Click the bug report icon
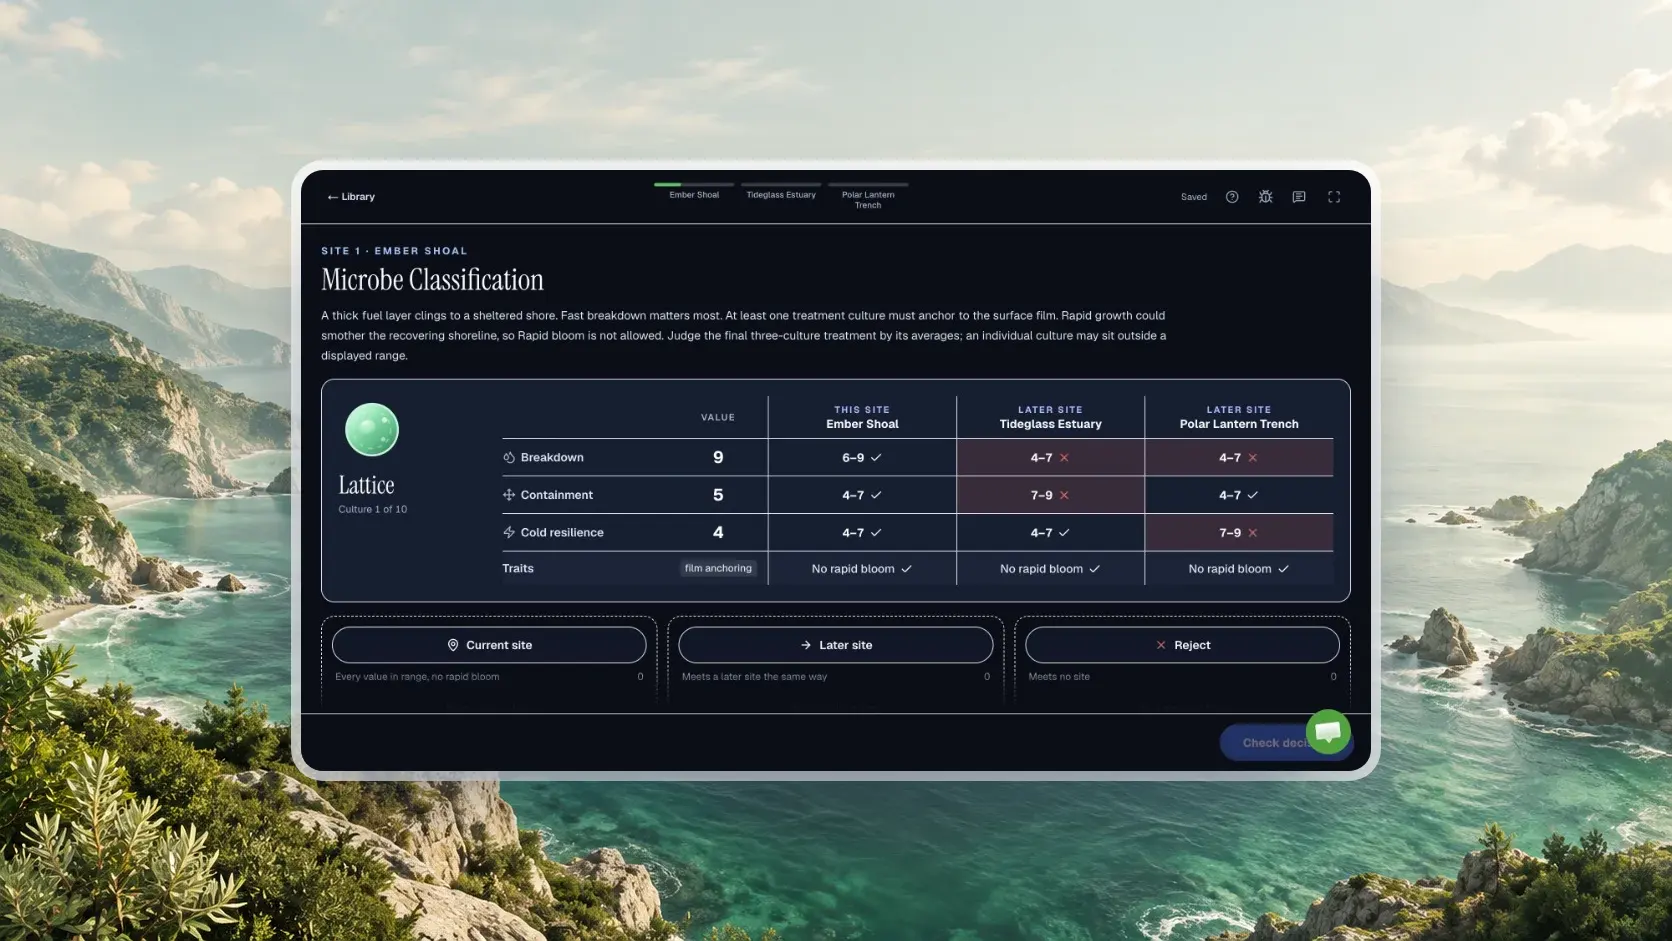The image size is (1672, 941). (1265, 197)
